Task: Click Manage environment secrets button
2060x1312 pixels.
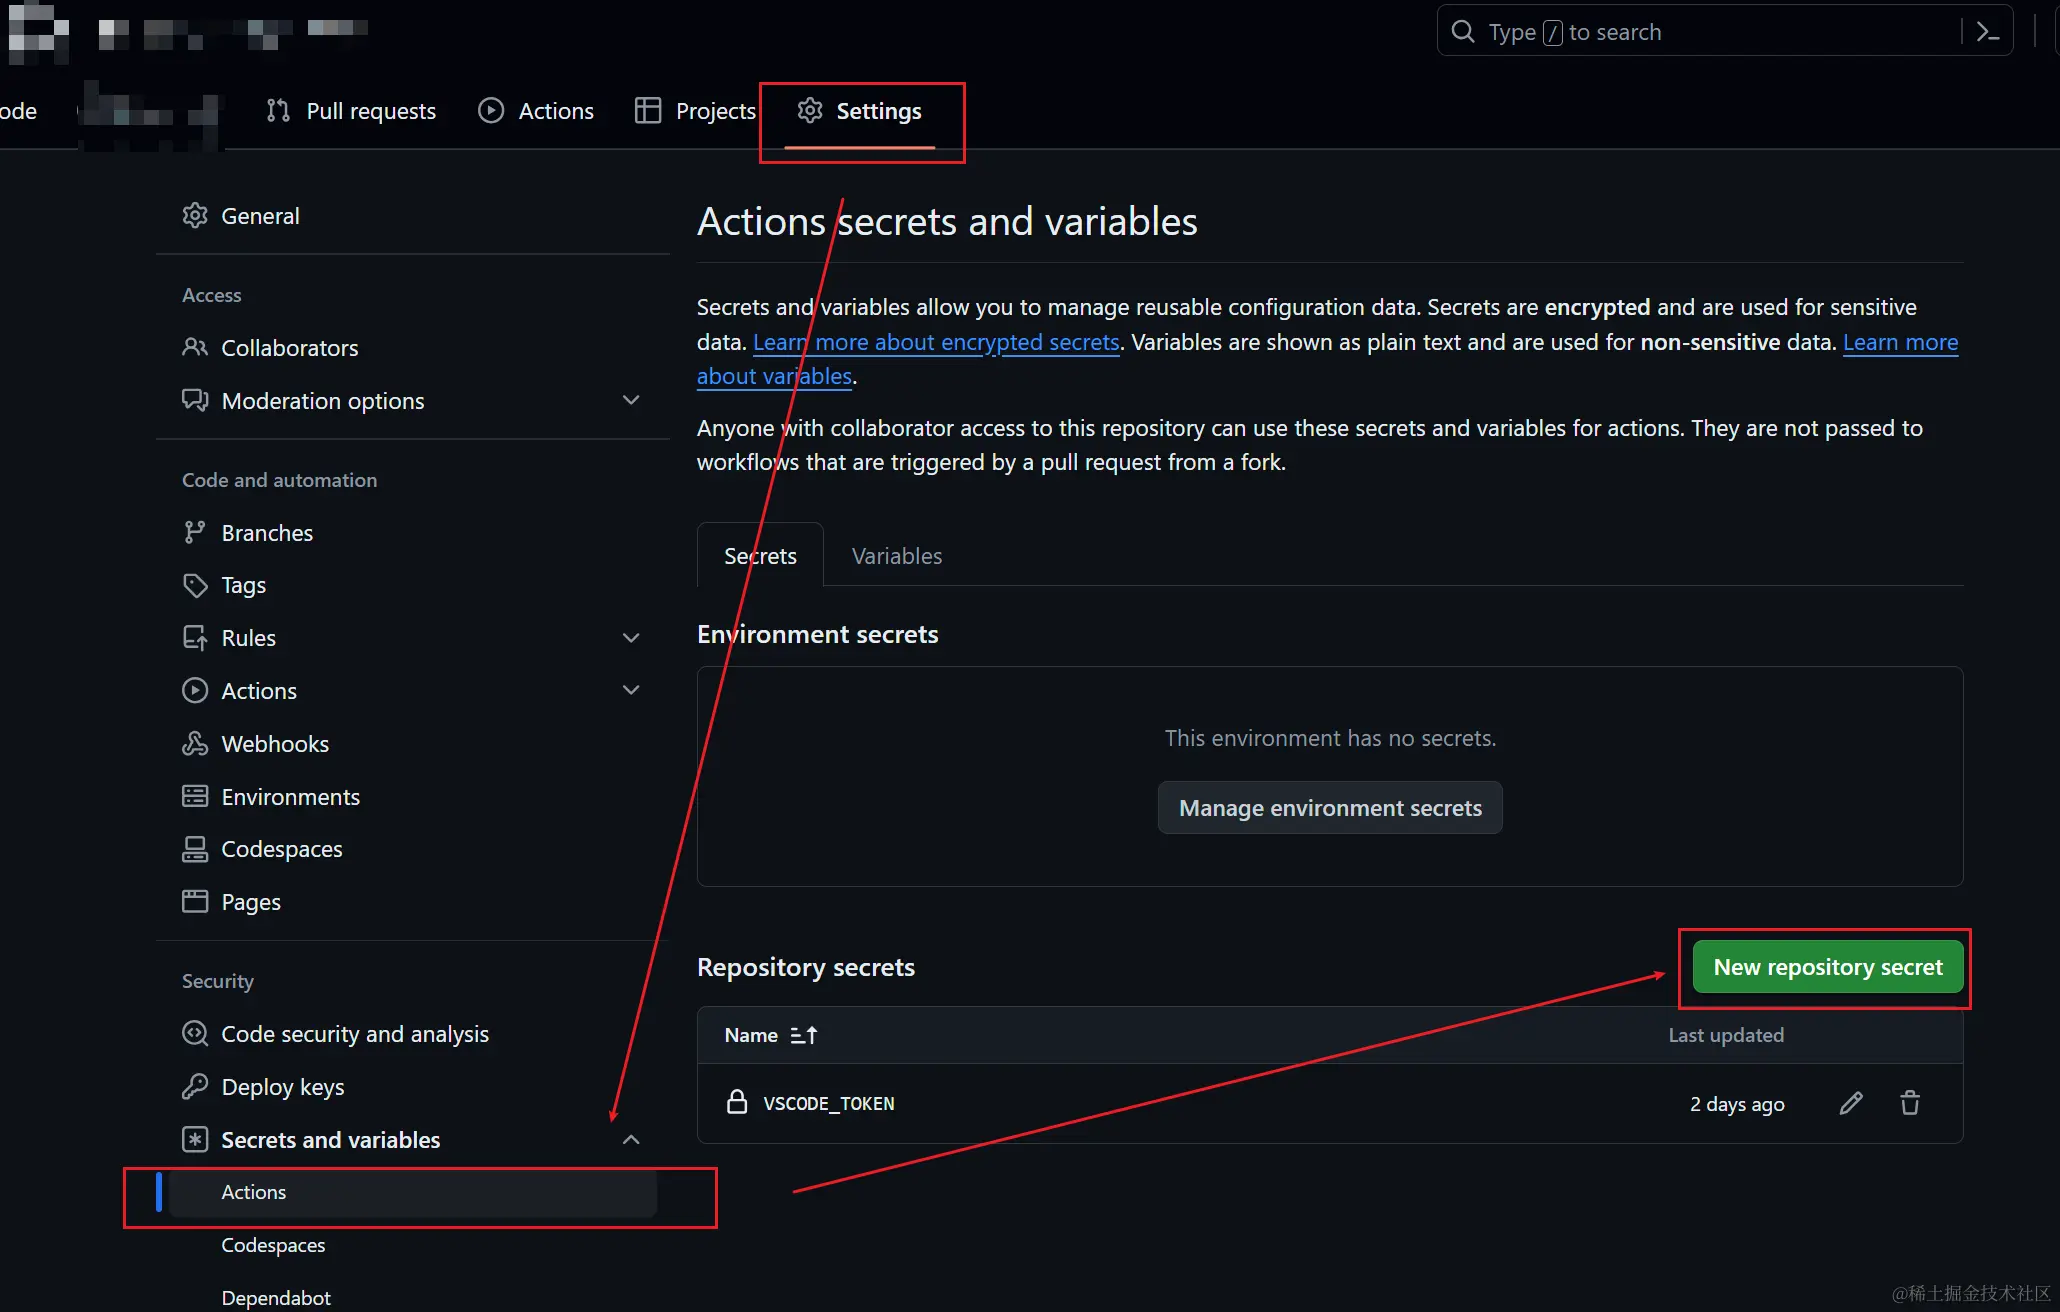Action: point(1329,808)
